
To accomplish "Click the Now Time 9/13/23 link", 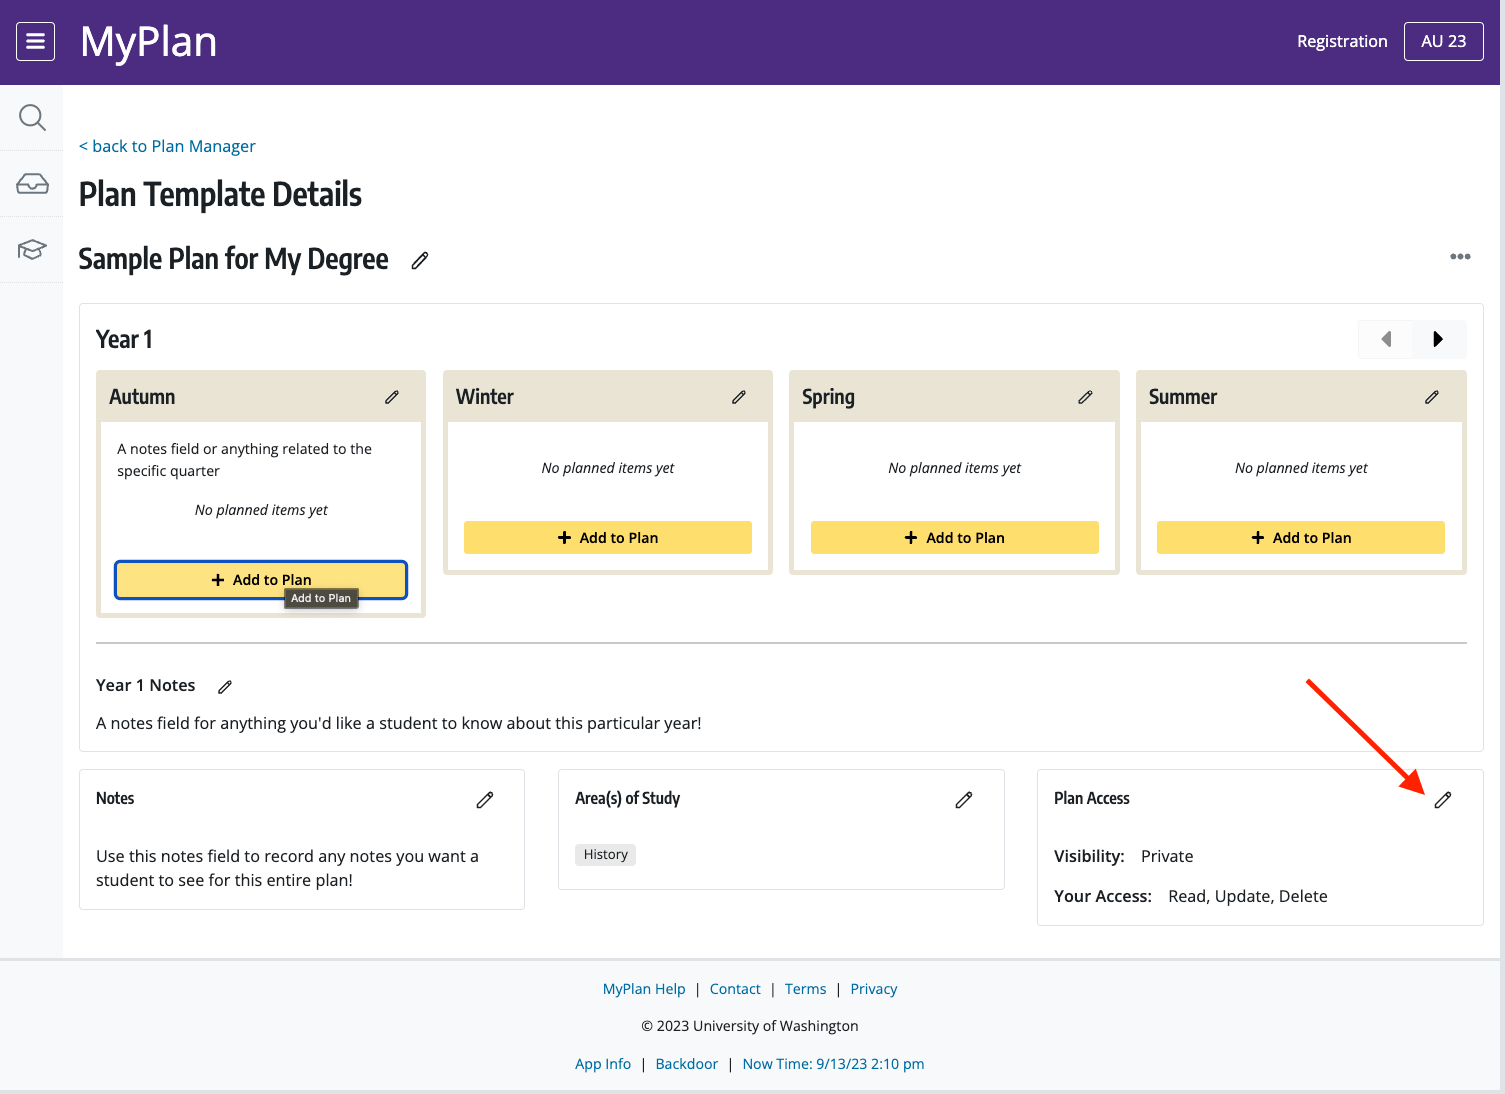I will [x=833, y=1064].
